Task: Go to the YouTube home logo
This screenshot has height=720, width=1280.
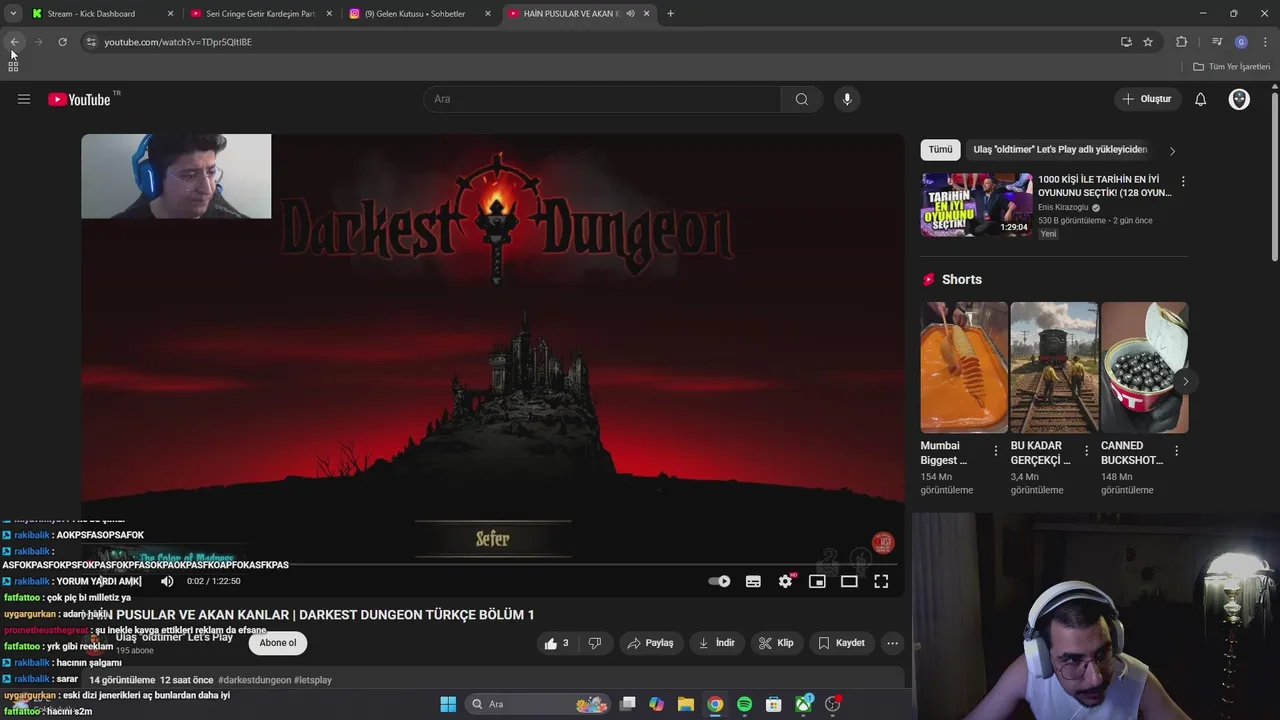Action: (x=79, y=99)
